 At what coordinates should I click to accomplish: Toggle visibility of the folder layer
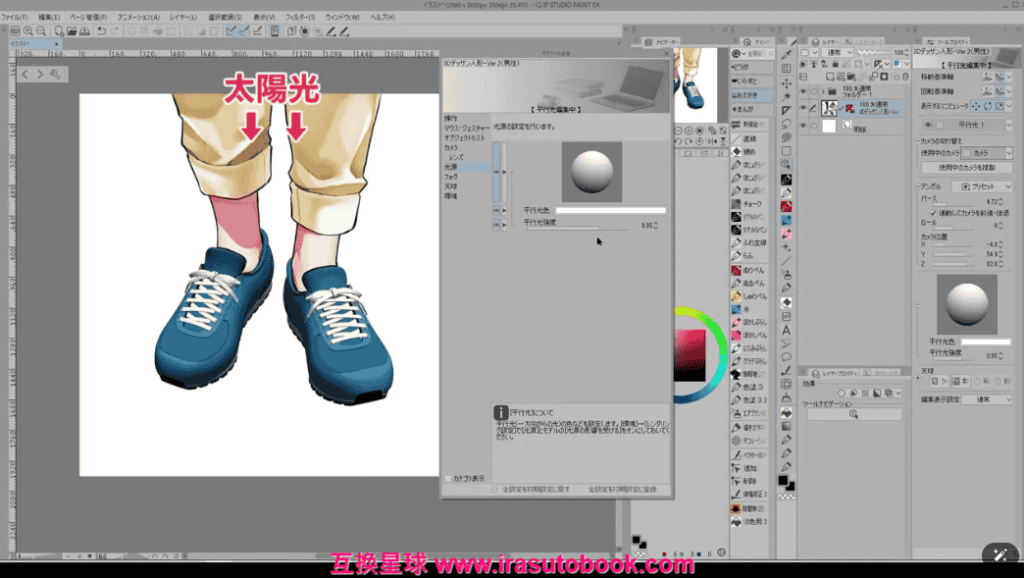pos(801,90)
